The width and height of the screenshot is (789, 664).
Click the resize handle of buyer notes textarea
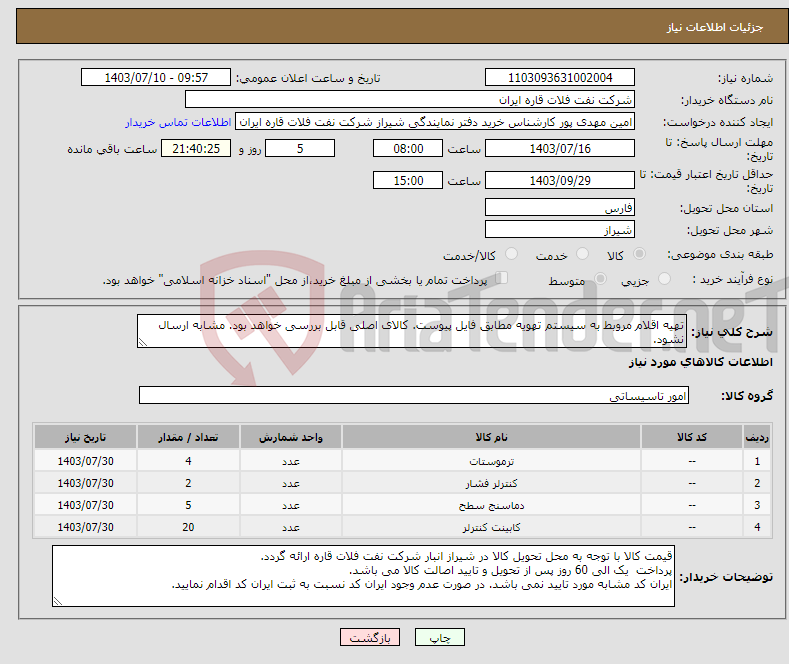pos(58,601)
